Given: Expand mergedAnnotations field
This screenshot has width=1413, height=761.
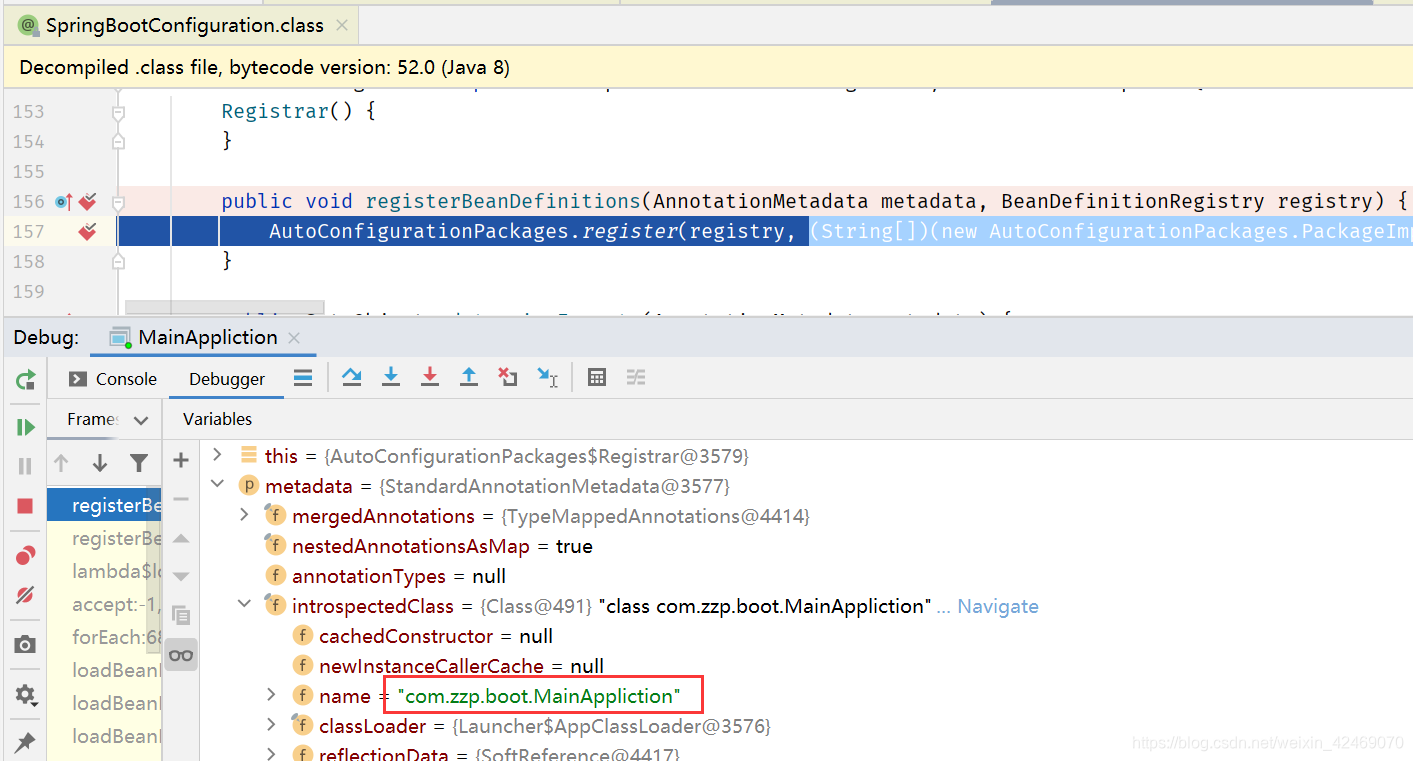Looking at the screenshot, I should coord(244,515).
